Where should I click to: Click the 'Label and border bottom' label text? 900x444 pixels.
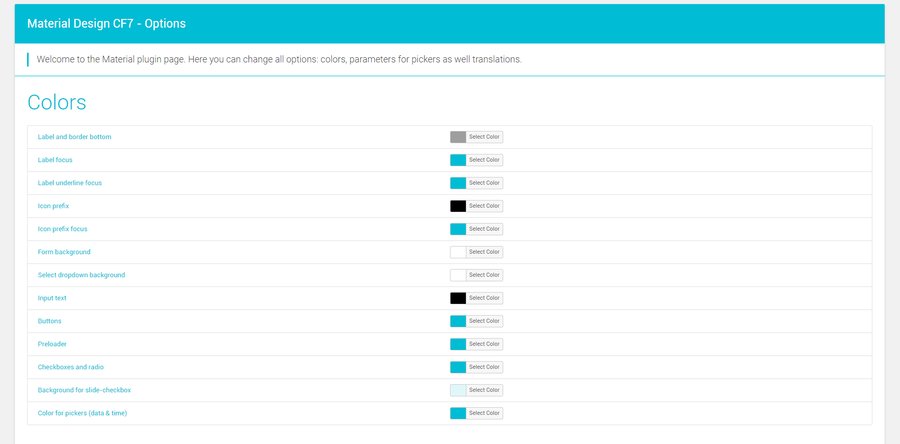75,137
